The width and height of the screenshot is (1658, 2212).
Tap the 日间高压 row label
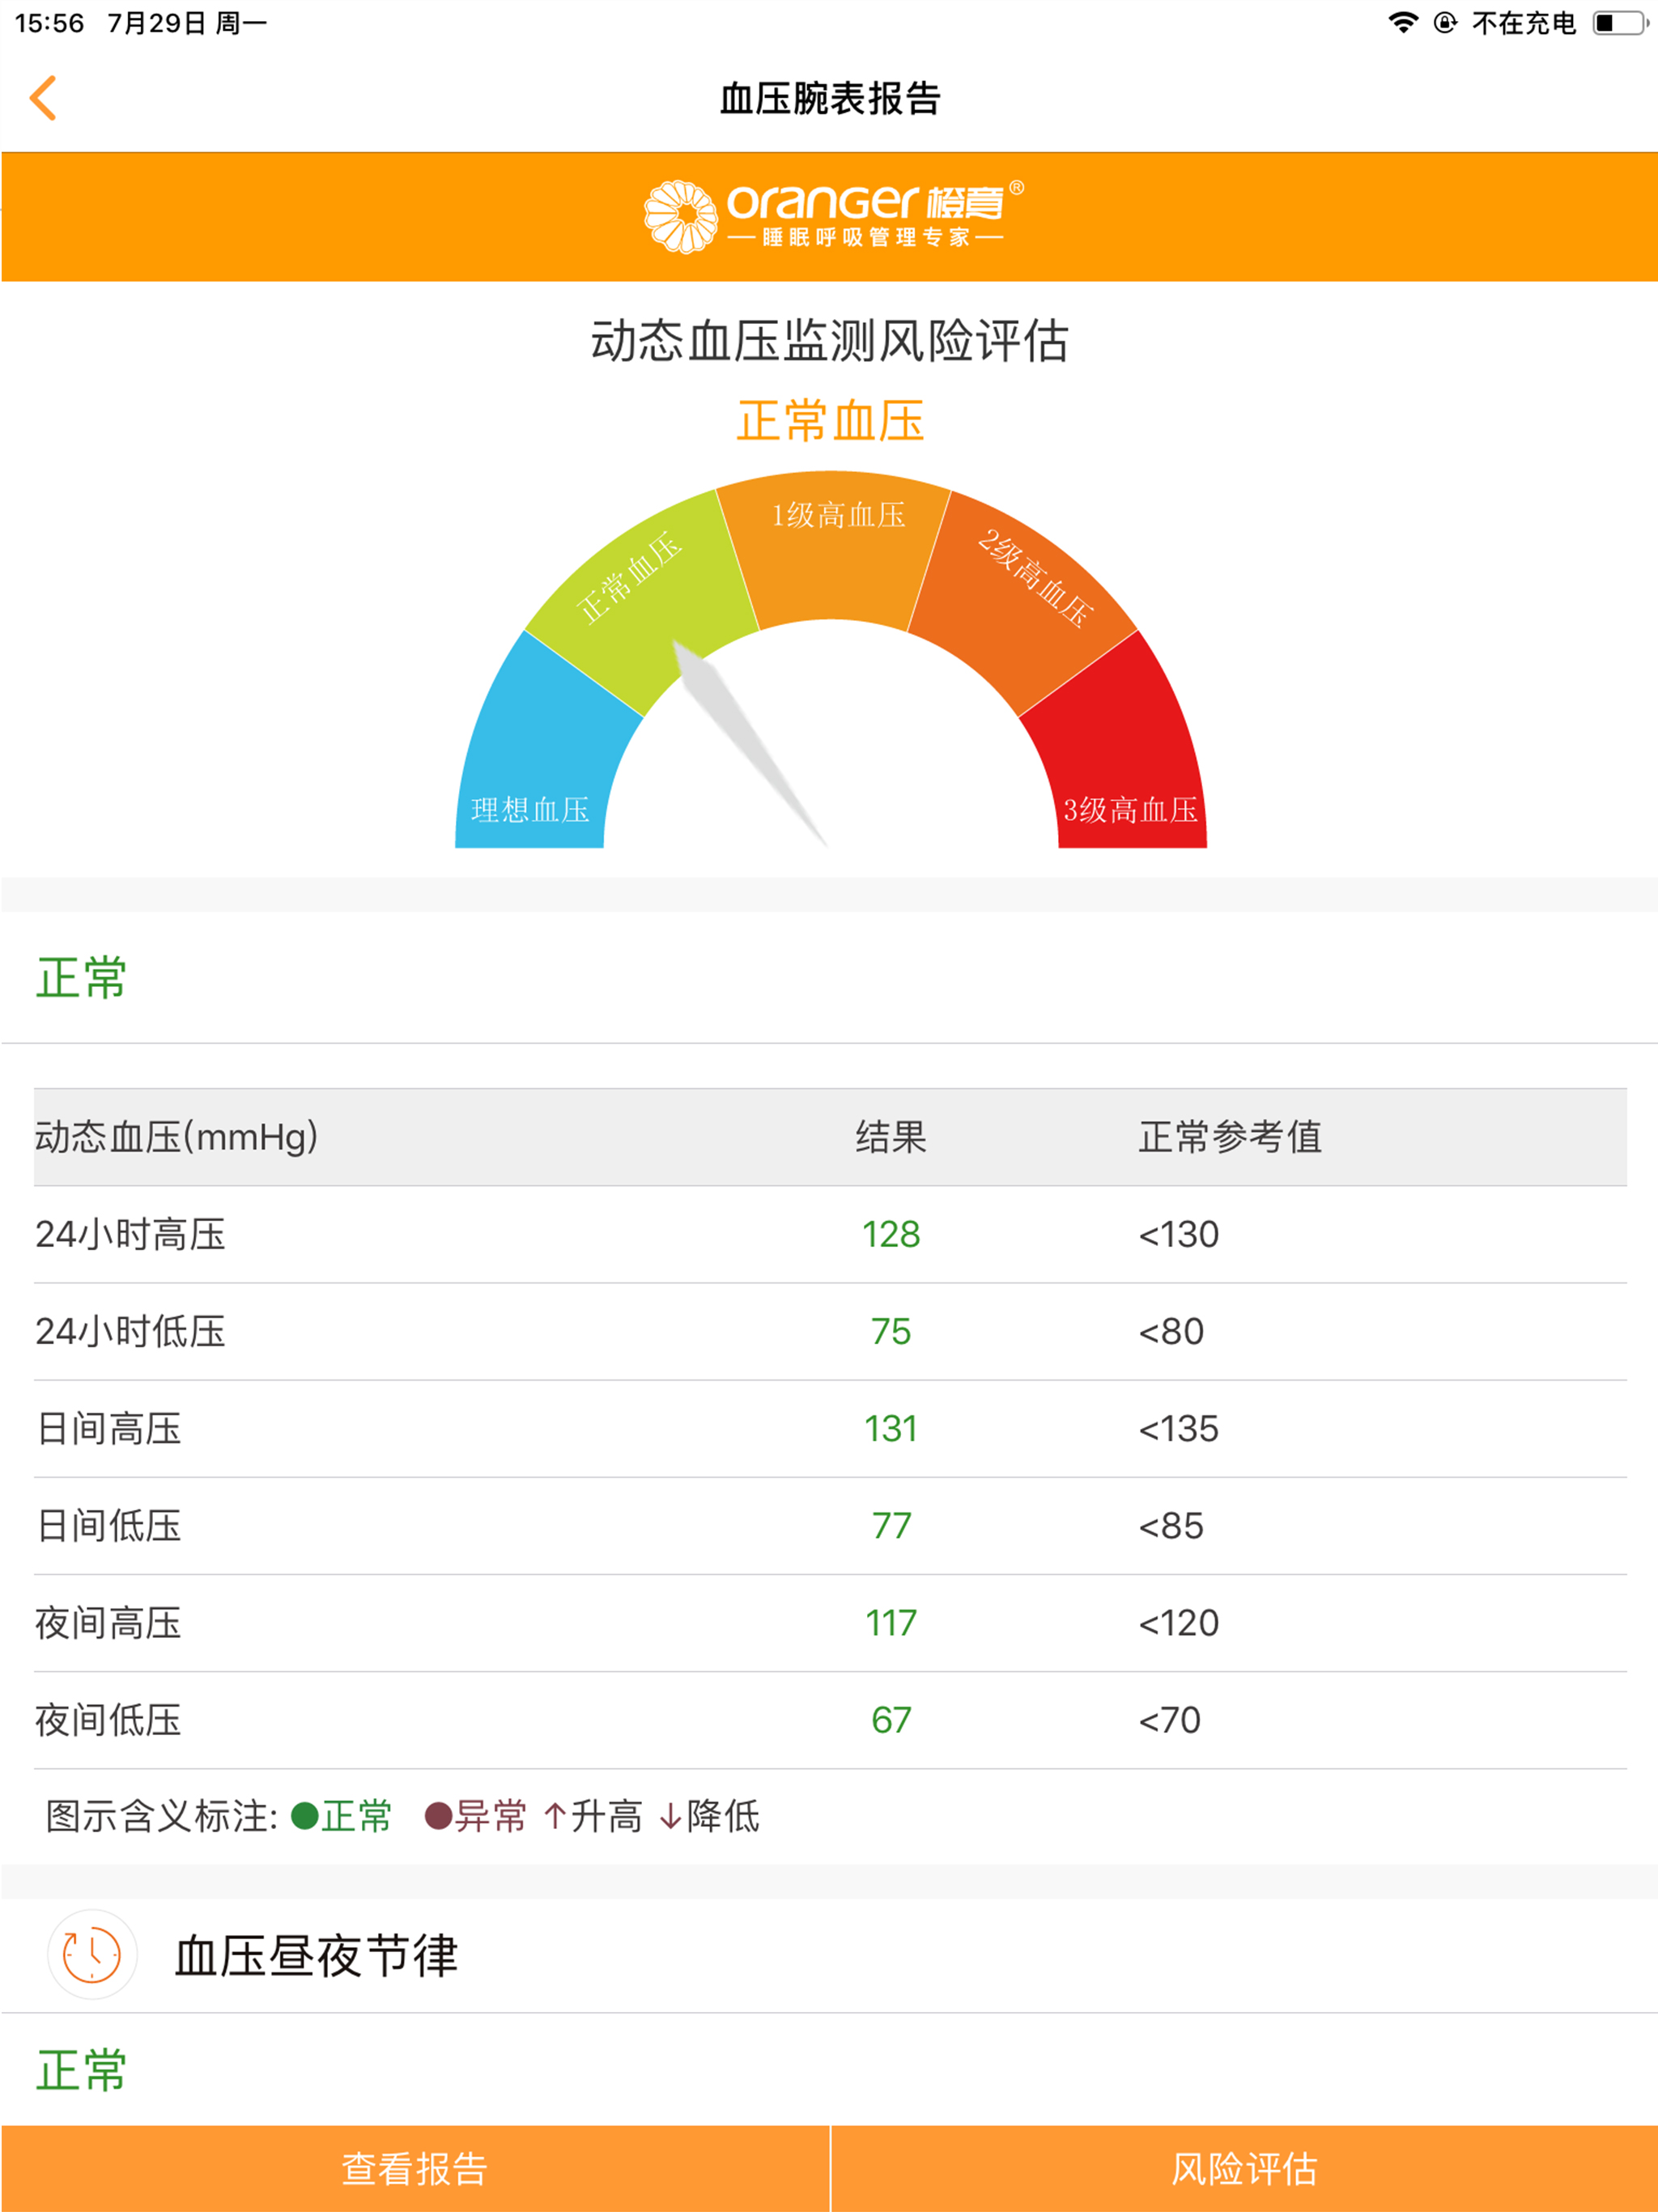[108, 1428]
